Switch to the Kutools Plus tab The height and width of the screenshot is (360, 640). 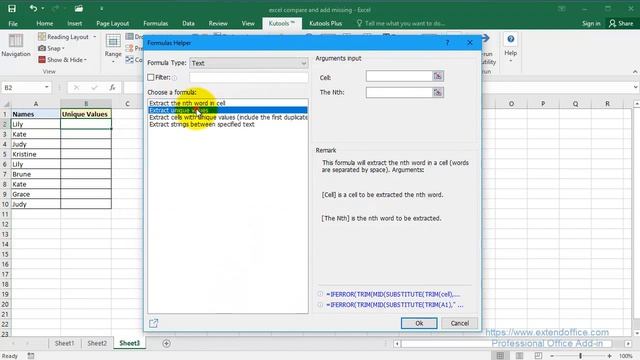click(325, 23)
